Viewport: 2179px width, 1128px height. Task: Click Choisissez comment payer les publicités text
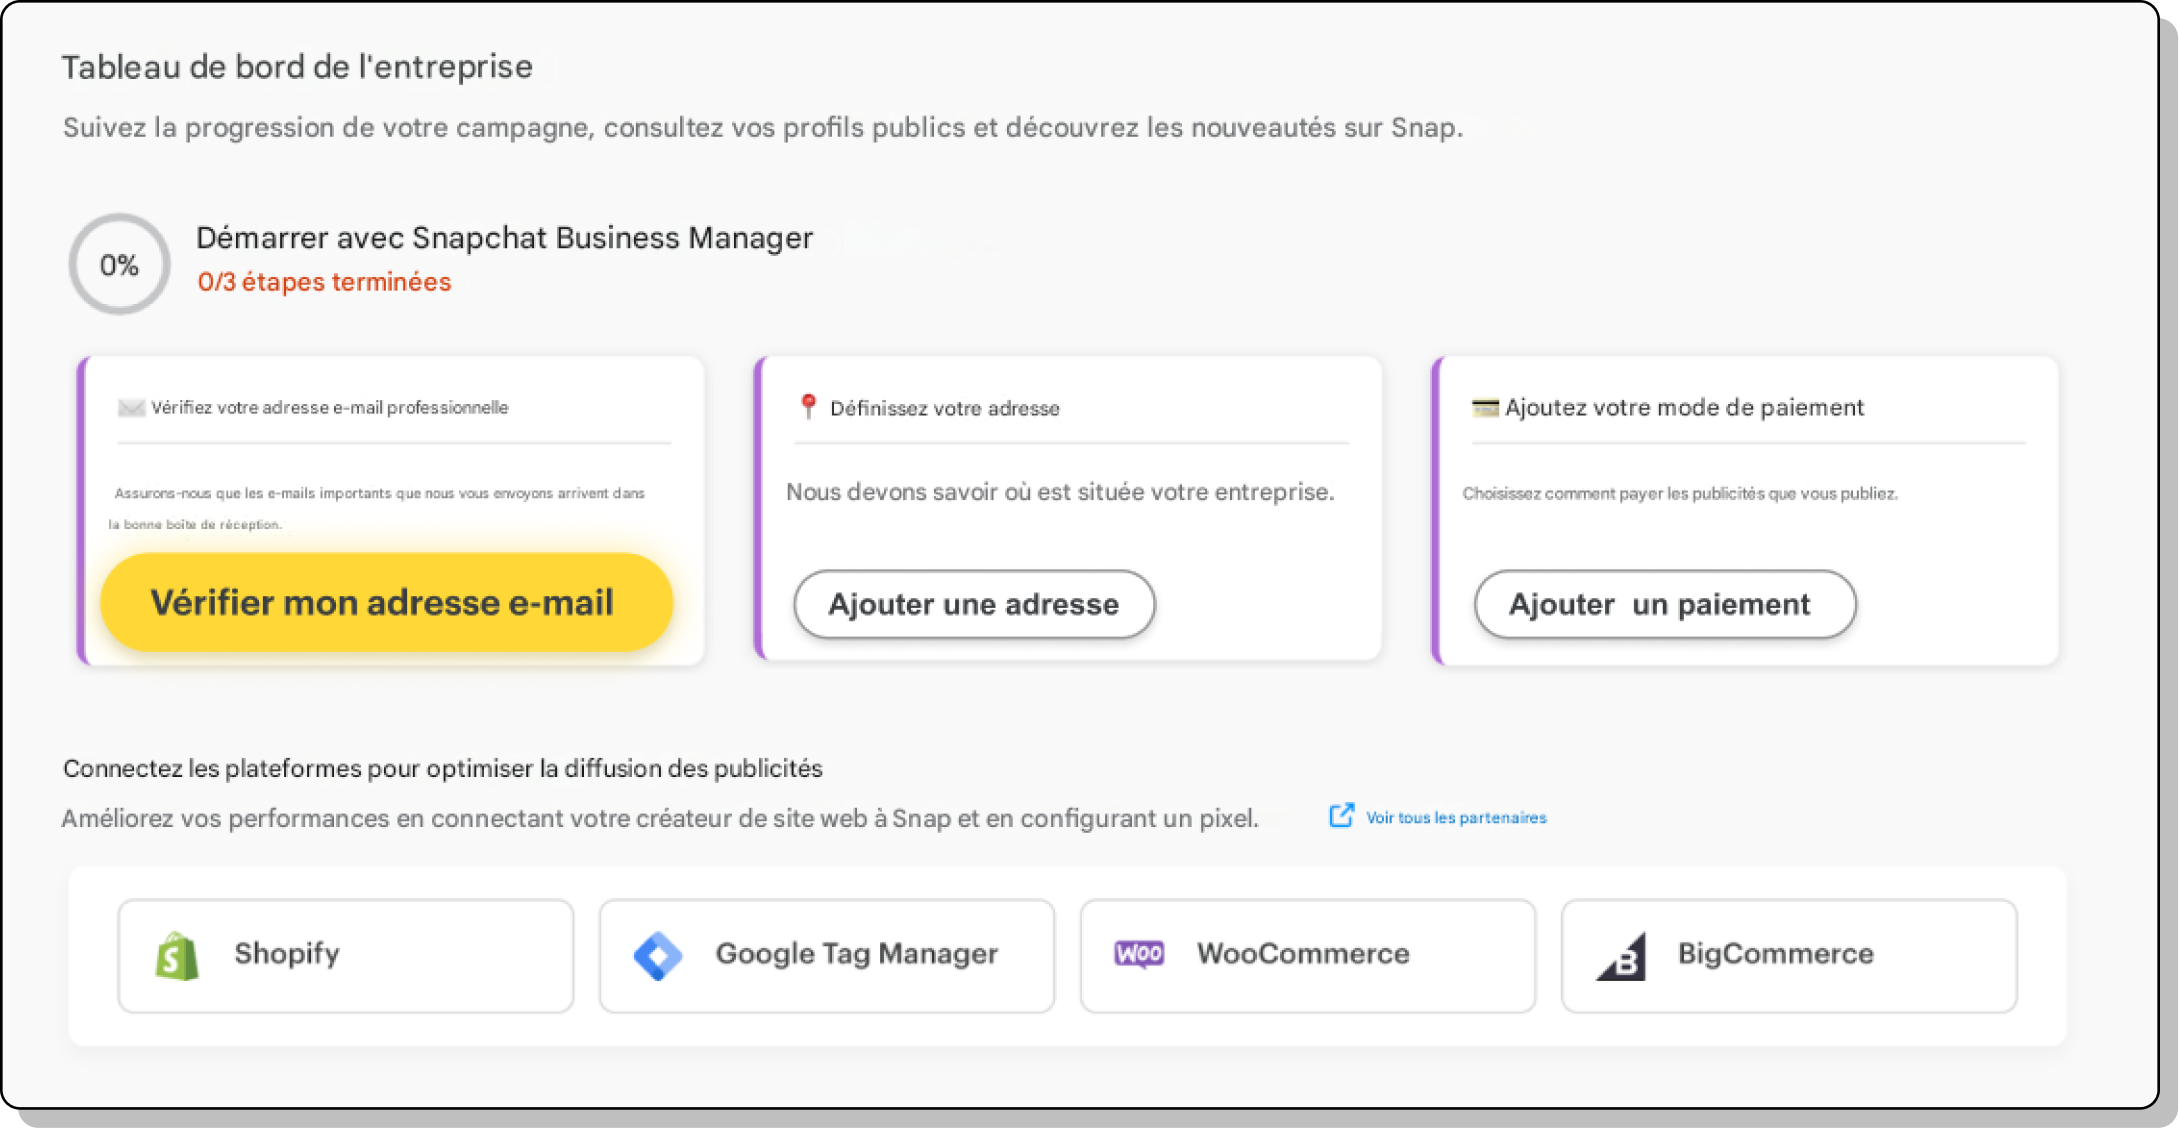pyautogui.click(x=1680, y=493)
